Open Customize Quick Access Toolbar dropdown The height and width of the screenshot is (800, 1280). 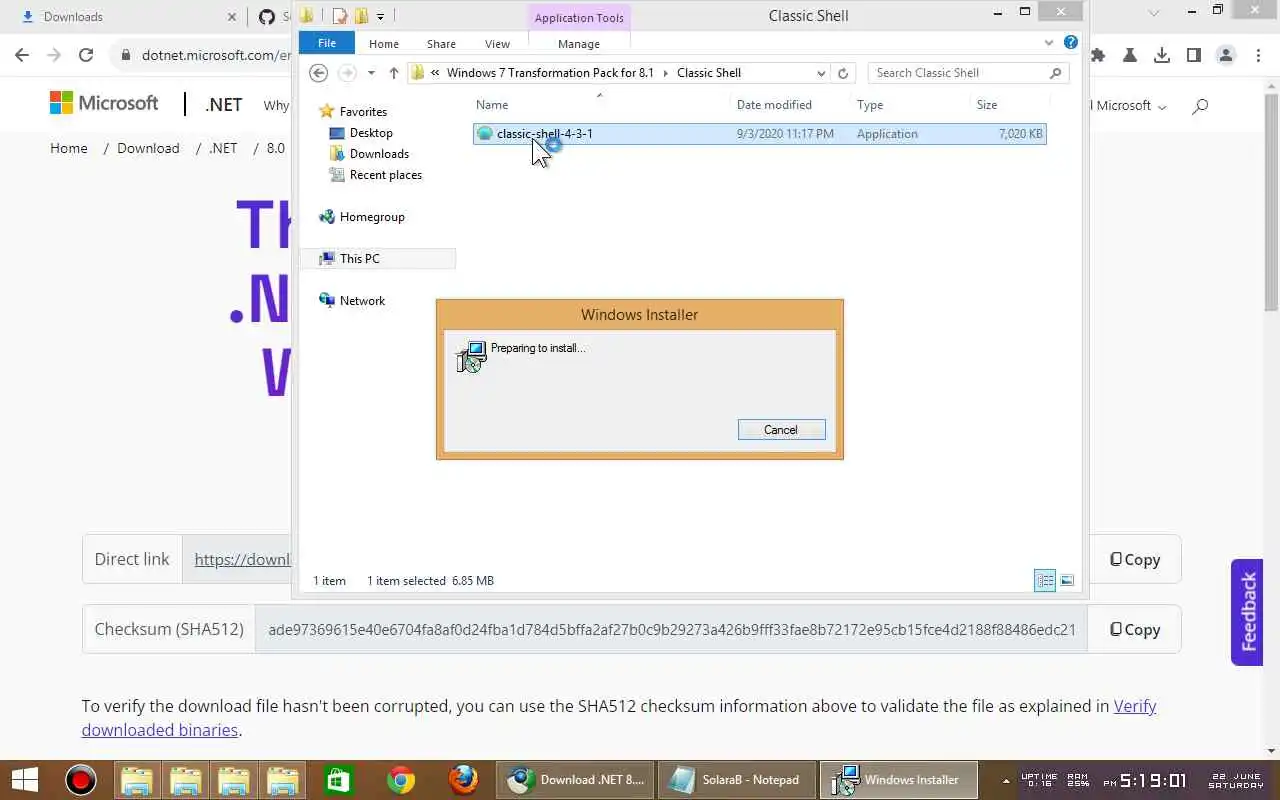[380, 17]
